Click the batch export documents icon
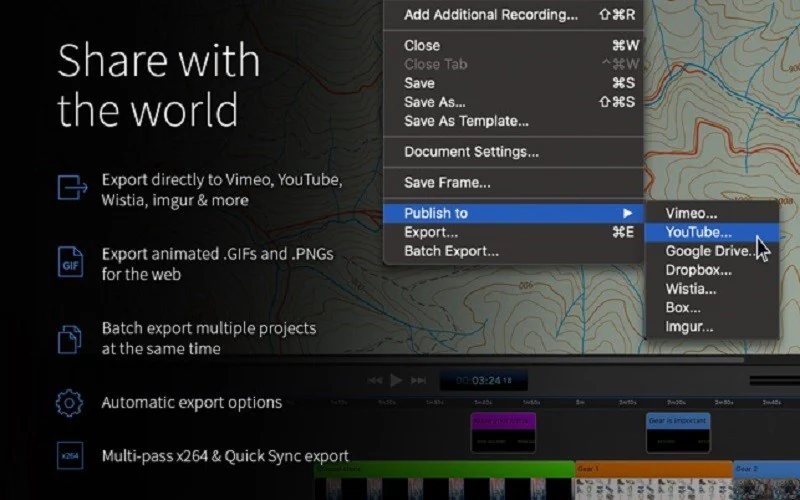 pos(69,339)
